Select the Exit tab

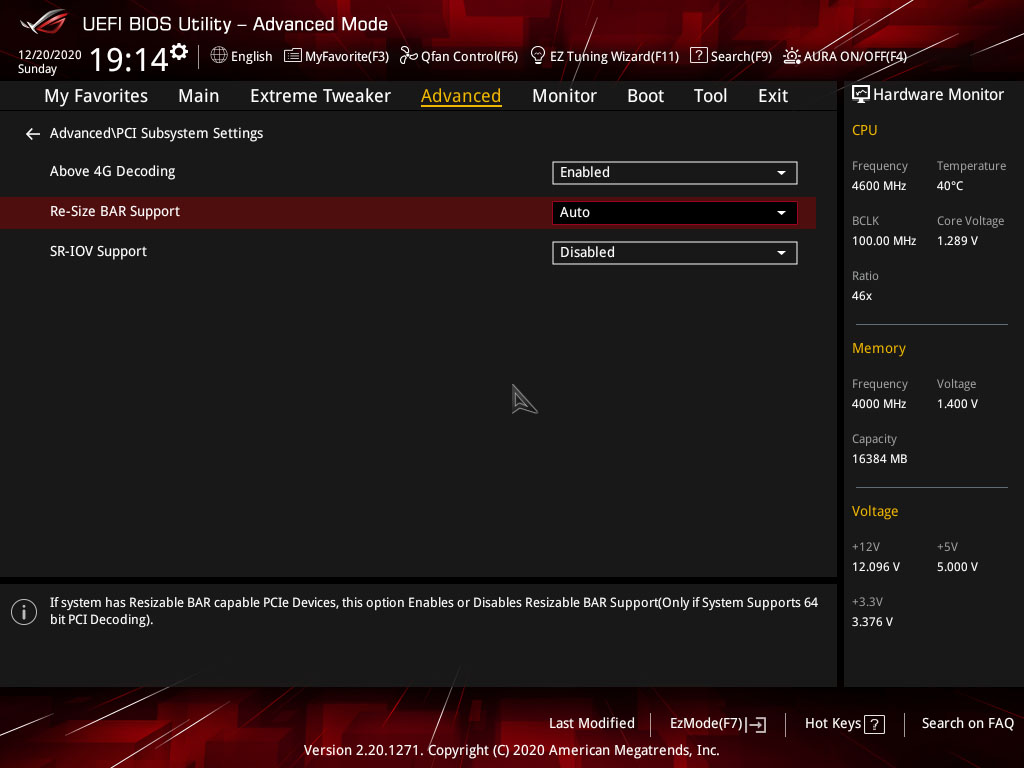(x=773, y=96)
